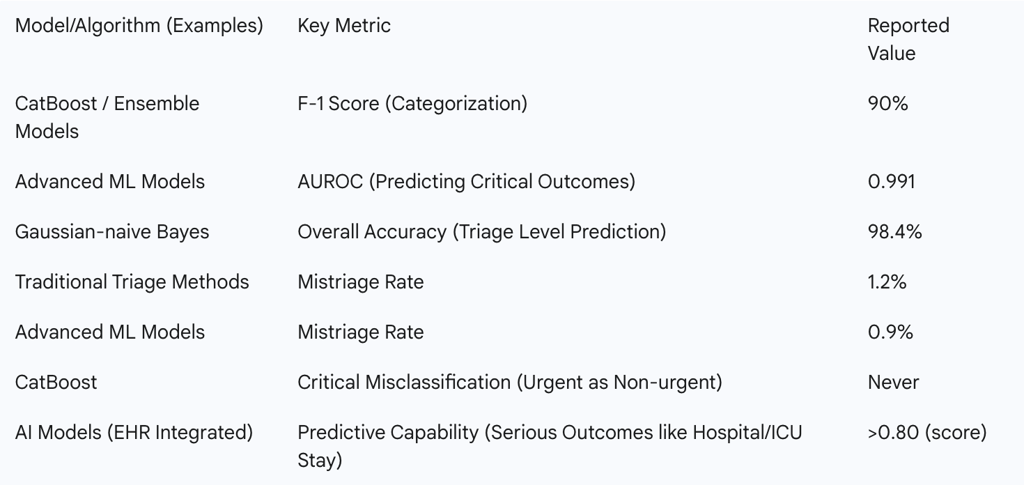1024x485 pixels.
Task: Click the >0.80 (score) value
Action: click(x=926, y=431)
